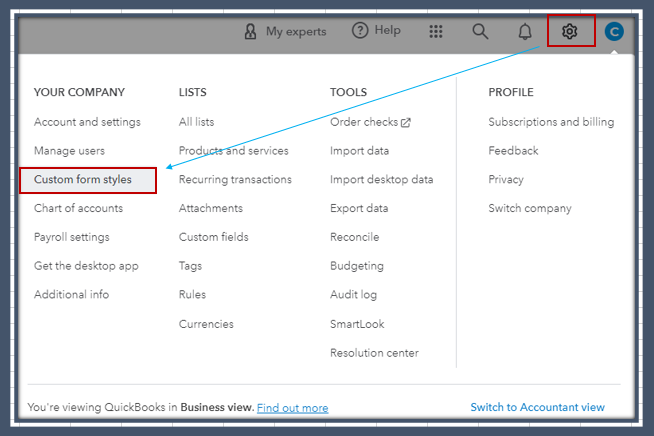Open Resolution center

click(x=374, y=353)
